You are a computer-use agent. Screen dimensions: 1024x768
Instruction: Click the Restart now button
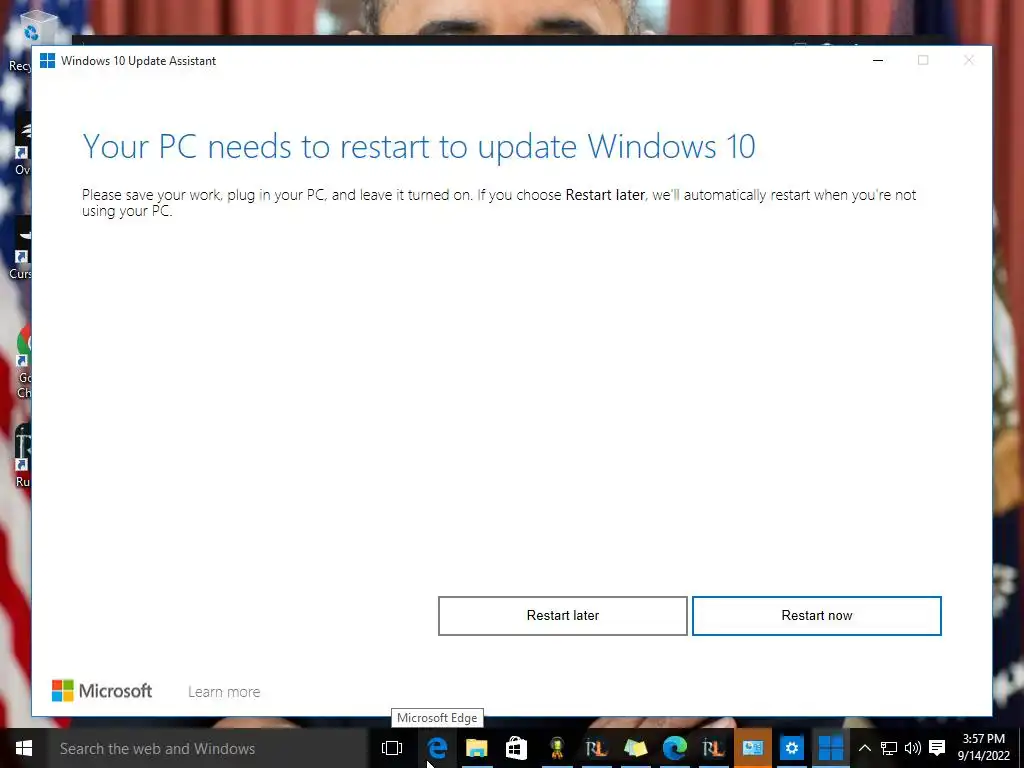[x=816, y=615]
